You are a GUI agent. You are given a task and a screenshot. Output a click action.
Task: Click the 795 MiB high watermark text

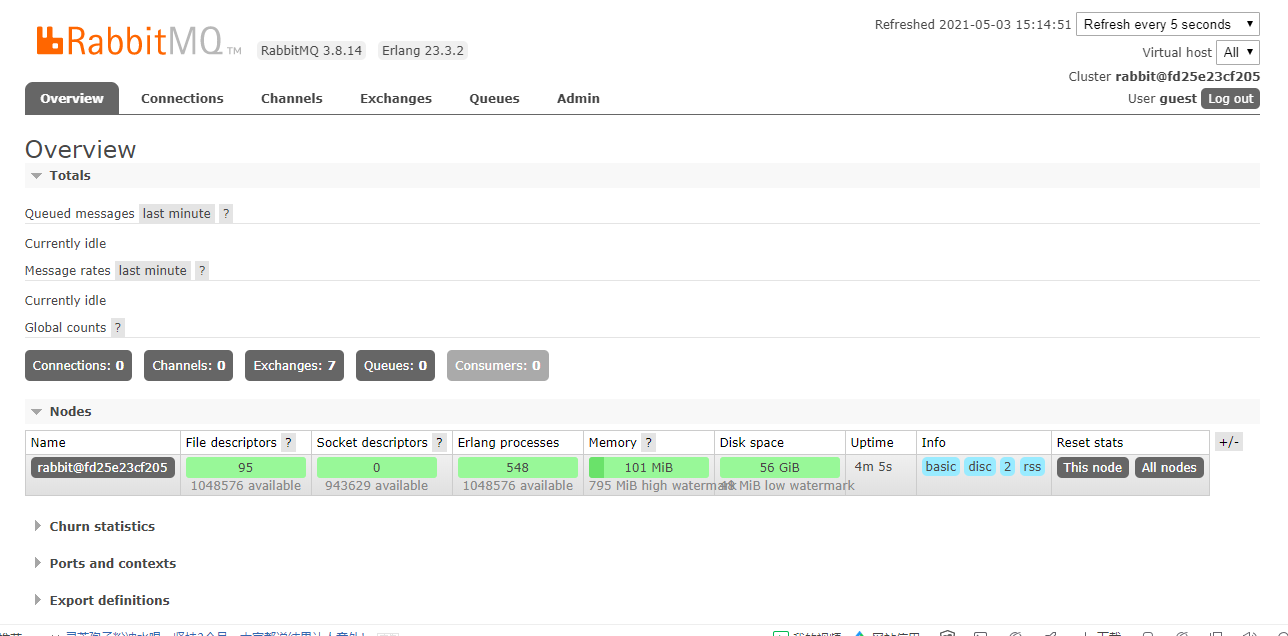pos(661,486)
